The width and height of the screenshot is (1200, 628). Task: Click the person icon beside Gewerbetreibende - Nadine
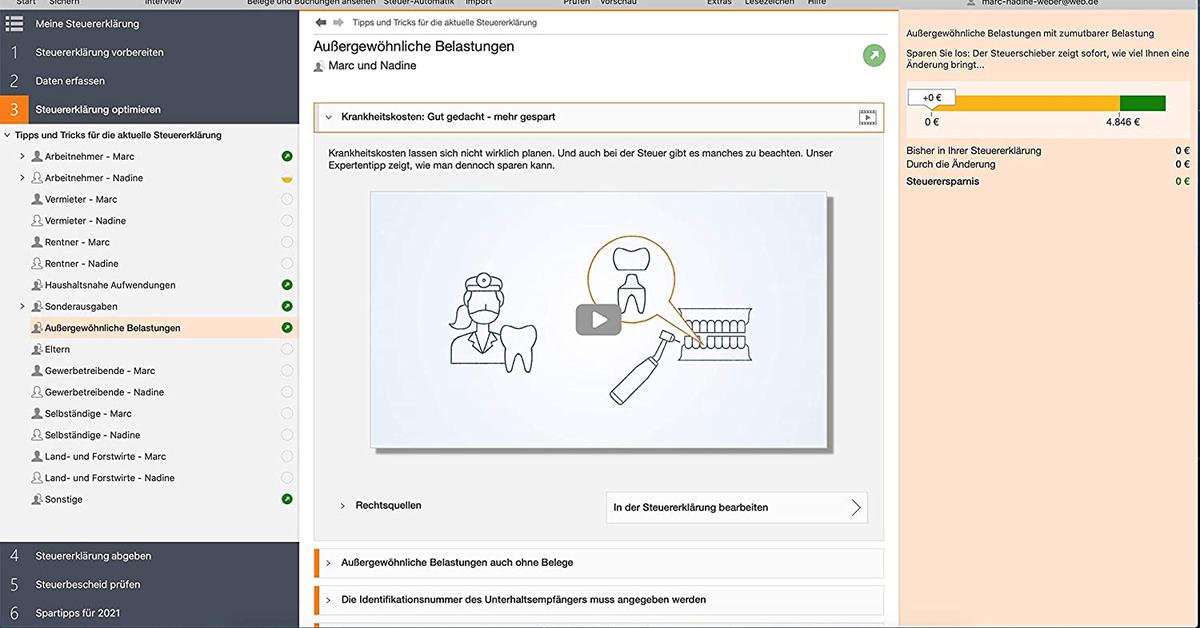[37, 393]
